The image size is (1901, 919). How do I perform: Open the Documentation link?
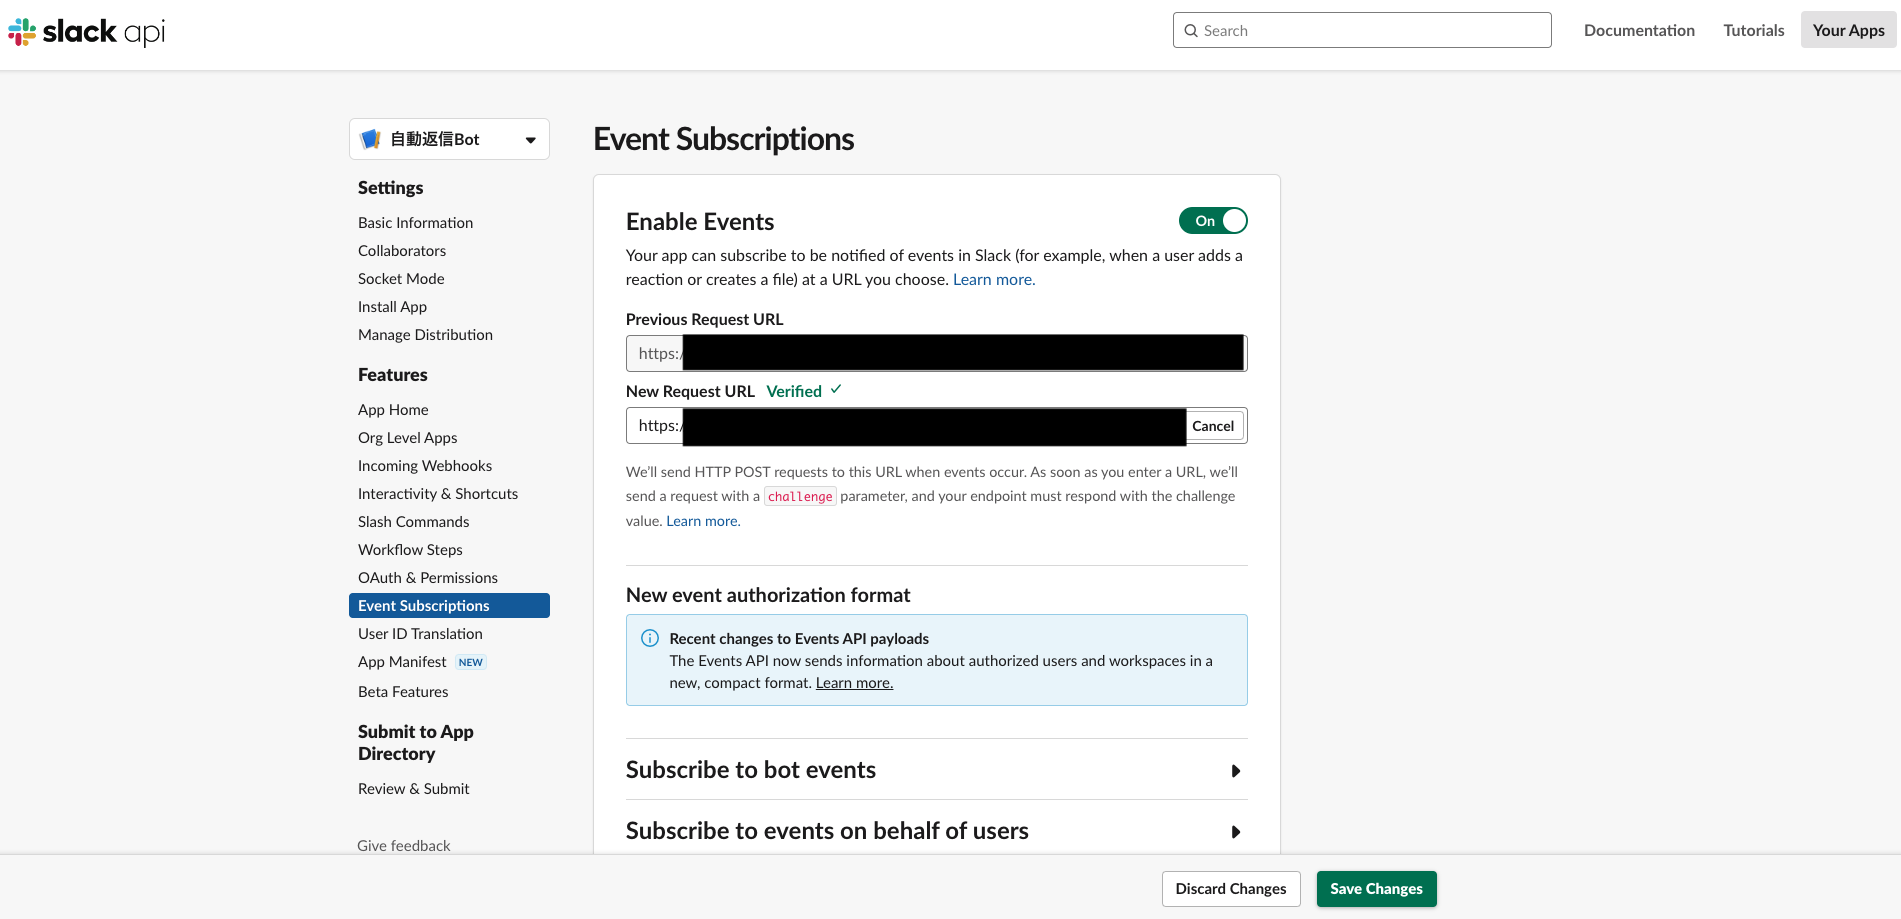(x=1639, y=30)
